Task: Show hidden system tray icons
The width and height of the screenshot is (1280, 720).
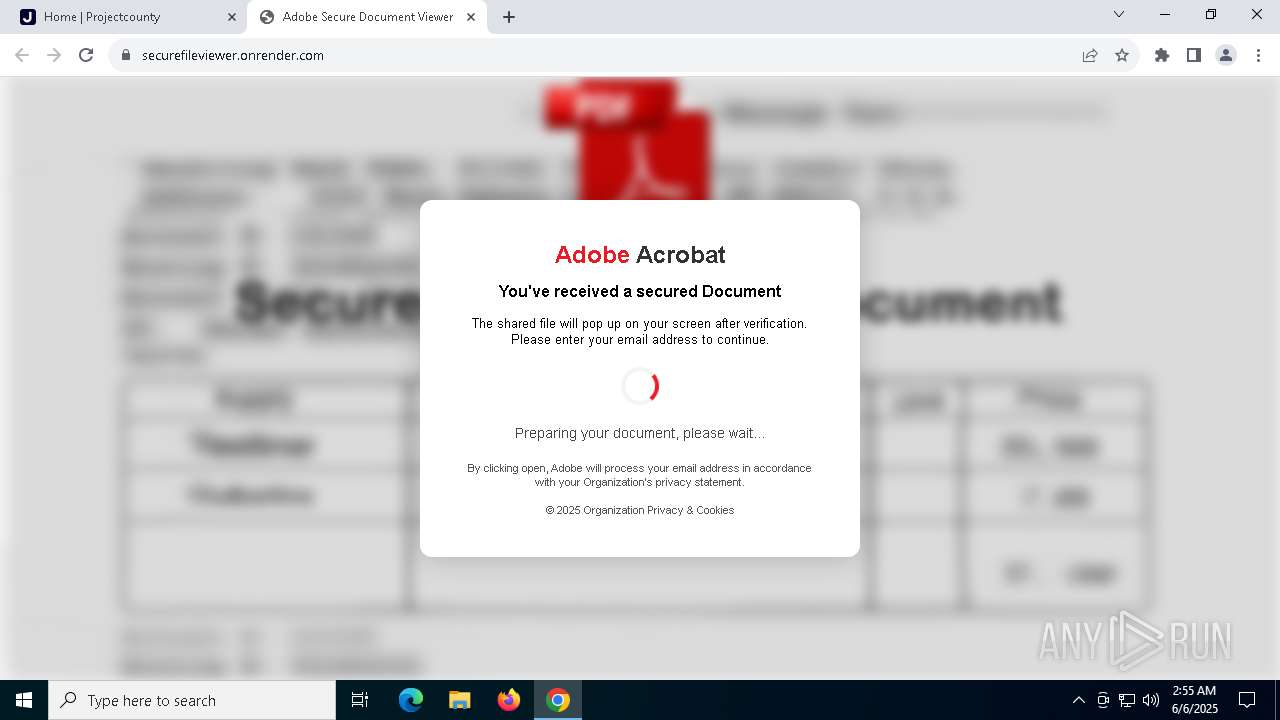Action: [x=1078, y=700]
